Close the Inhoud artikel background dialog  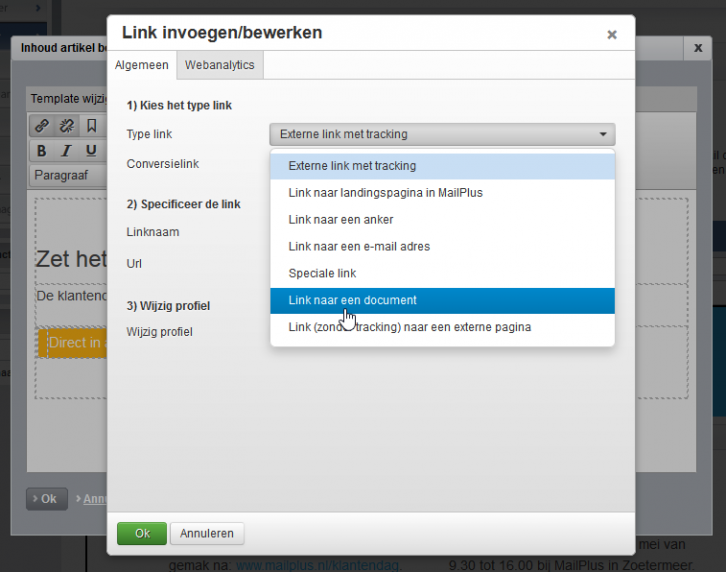698,48
